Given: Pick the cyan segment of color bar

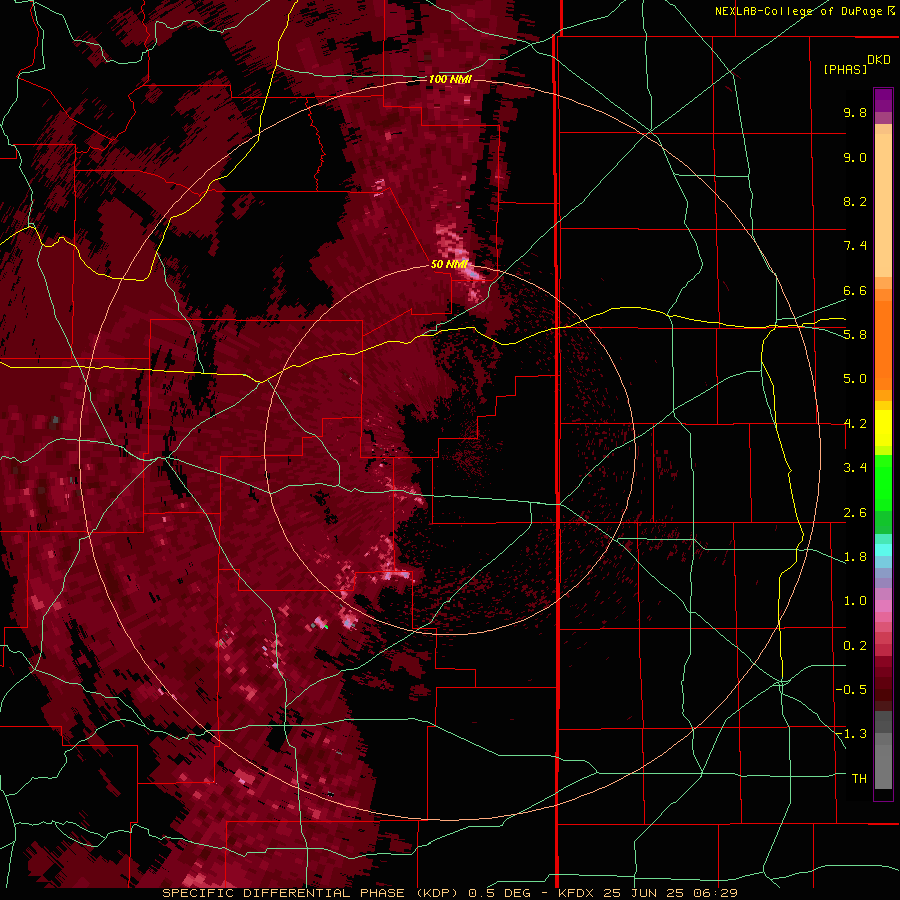Looking at the screenshot, I should click(x=883, y=550).
